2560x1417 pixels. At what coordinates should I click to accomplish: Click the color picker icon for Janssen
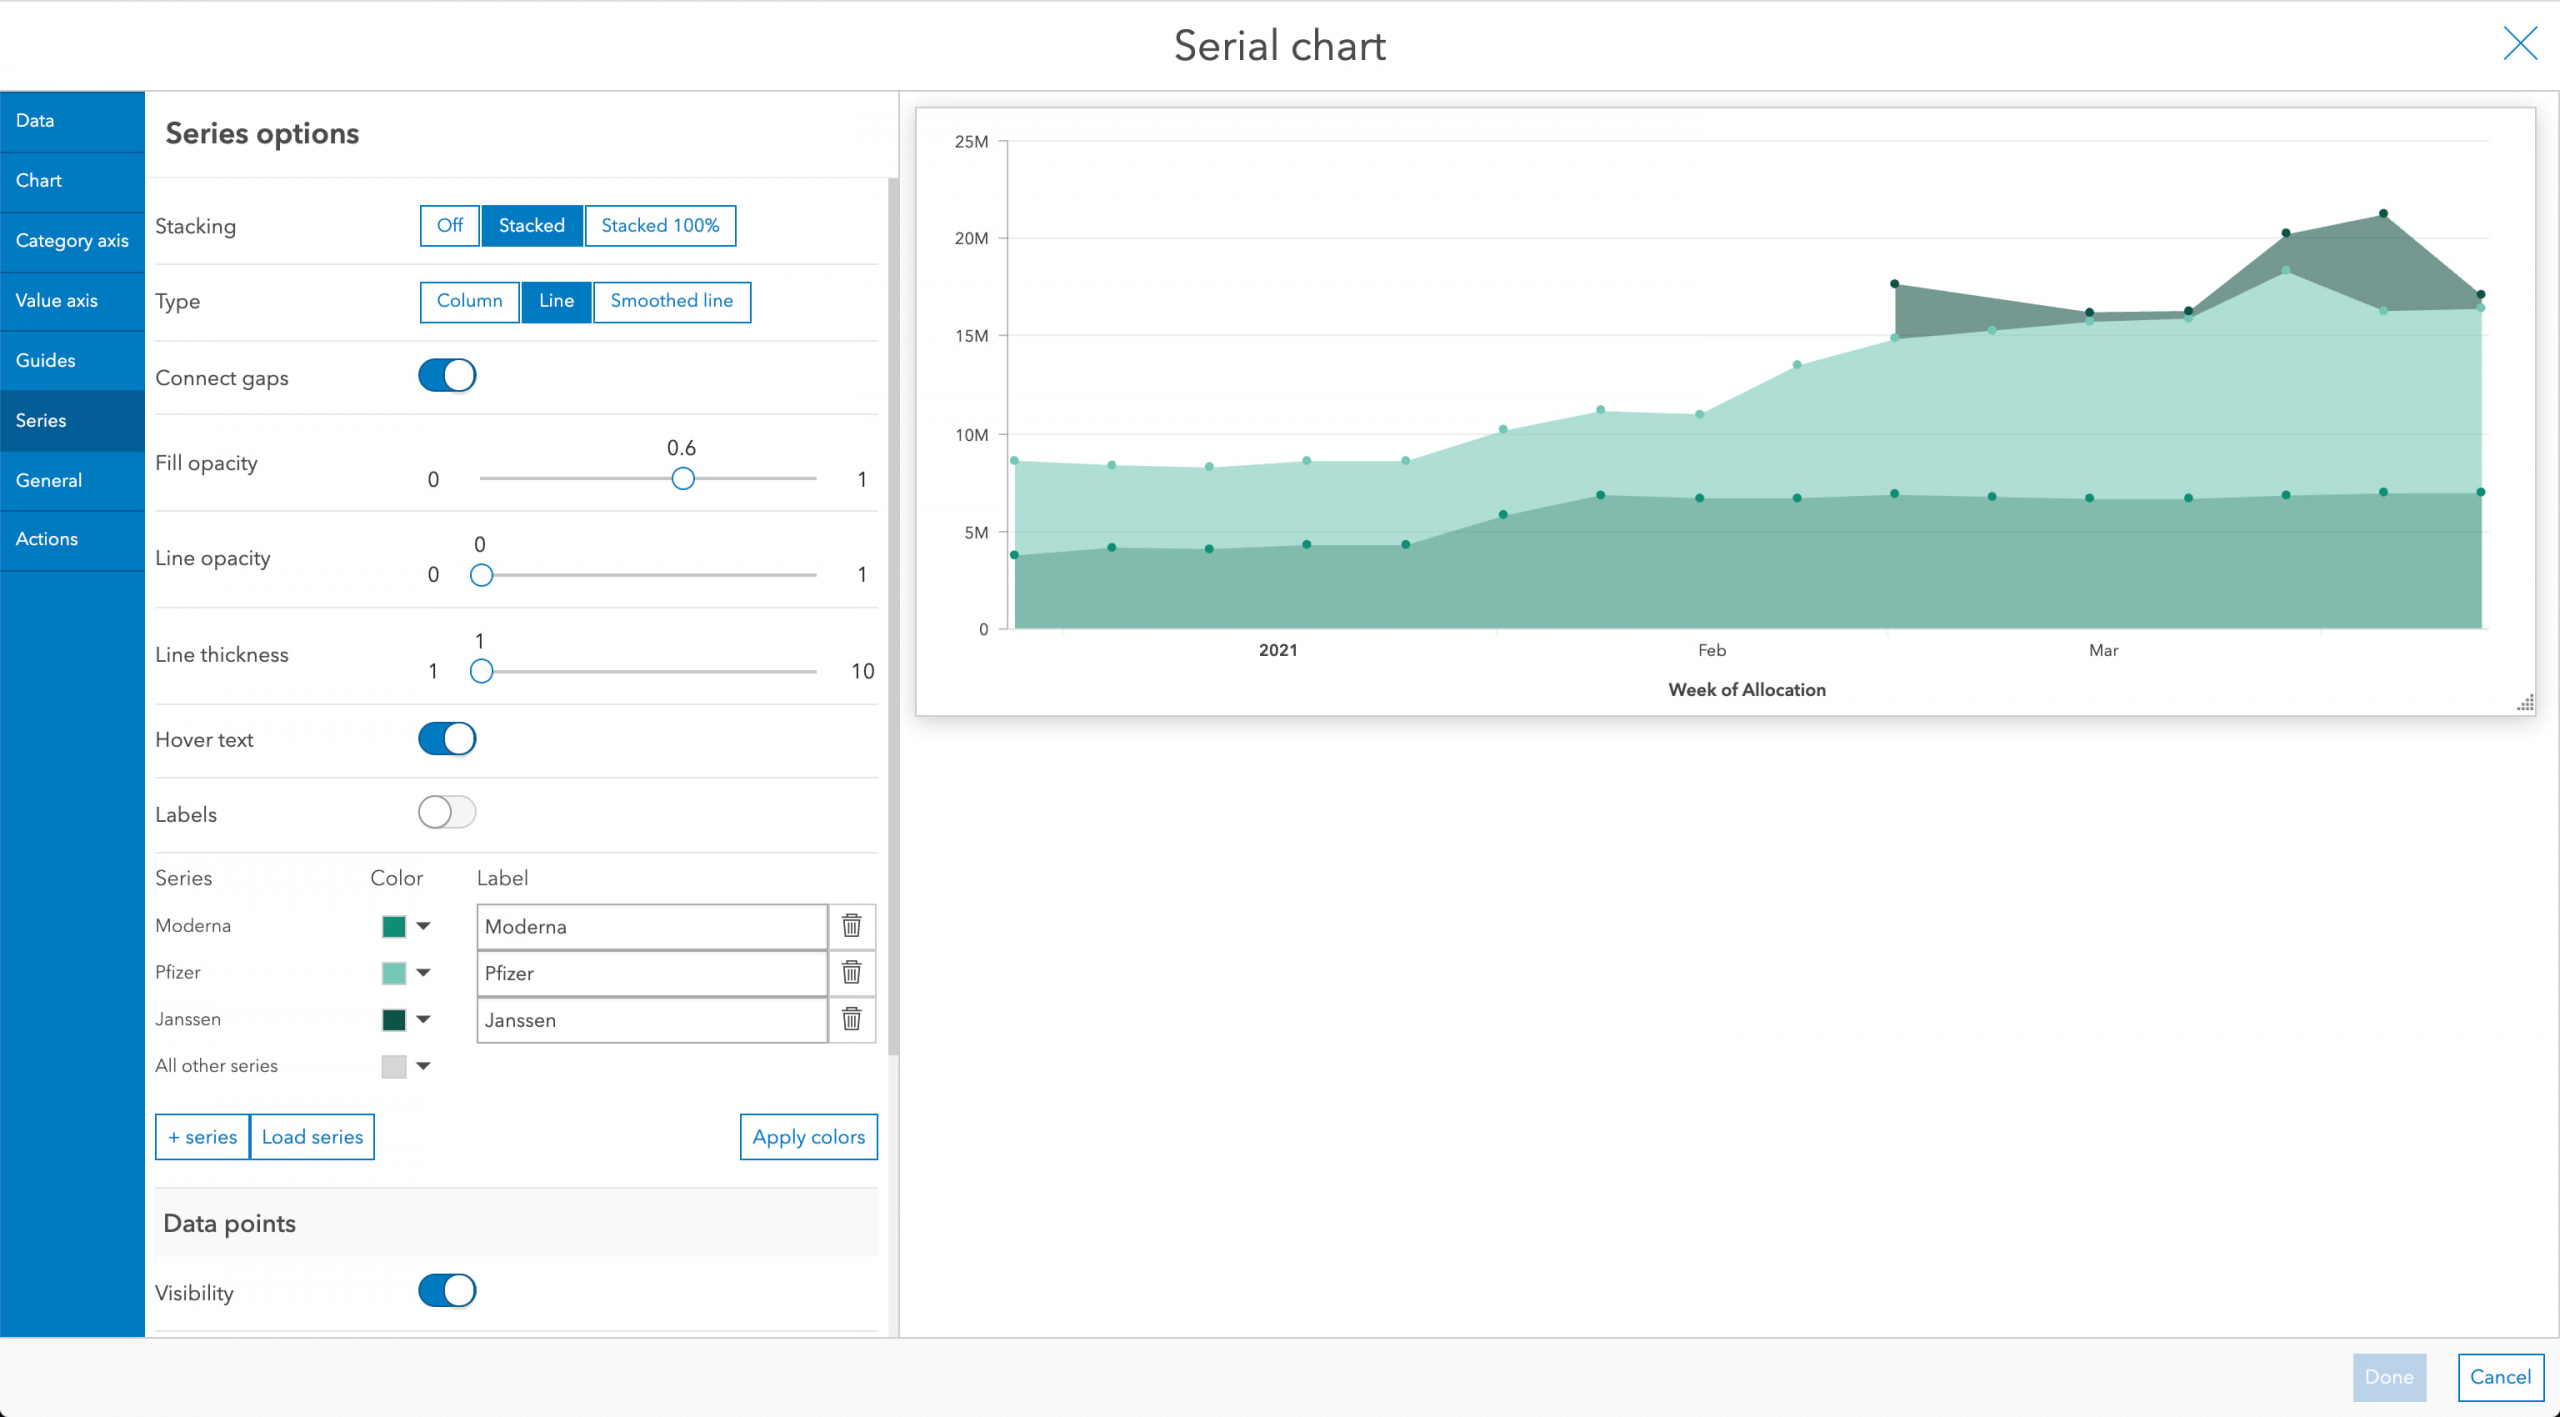click(x=400, y=1017)
